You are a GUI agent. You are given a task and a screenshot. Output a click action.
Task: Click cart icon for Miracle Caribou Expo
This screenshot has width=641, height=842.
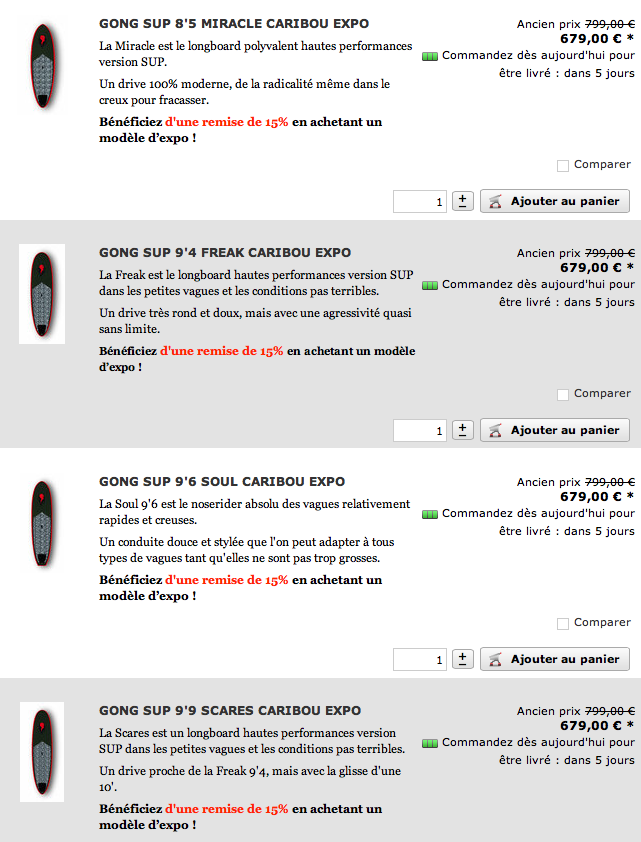(495, 201)
